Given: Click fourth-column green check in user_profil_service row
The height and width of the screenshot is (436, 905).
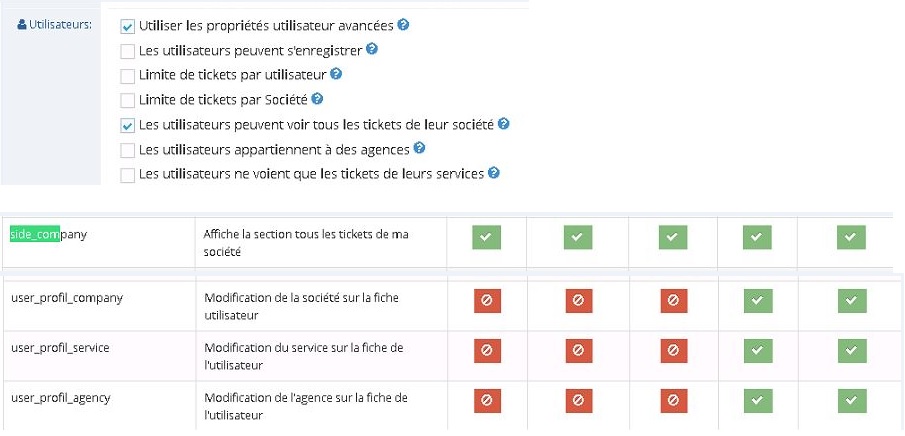Looking at the screenshot, I should tap(758, 350).
